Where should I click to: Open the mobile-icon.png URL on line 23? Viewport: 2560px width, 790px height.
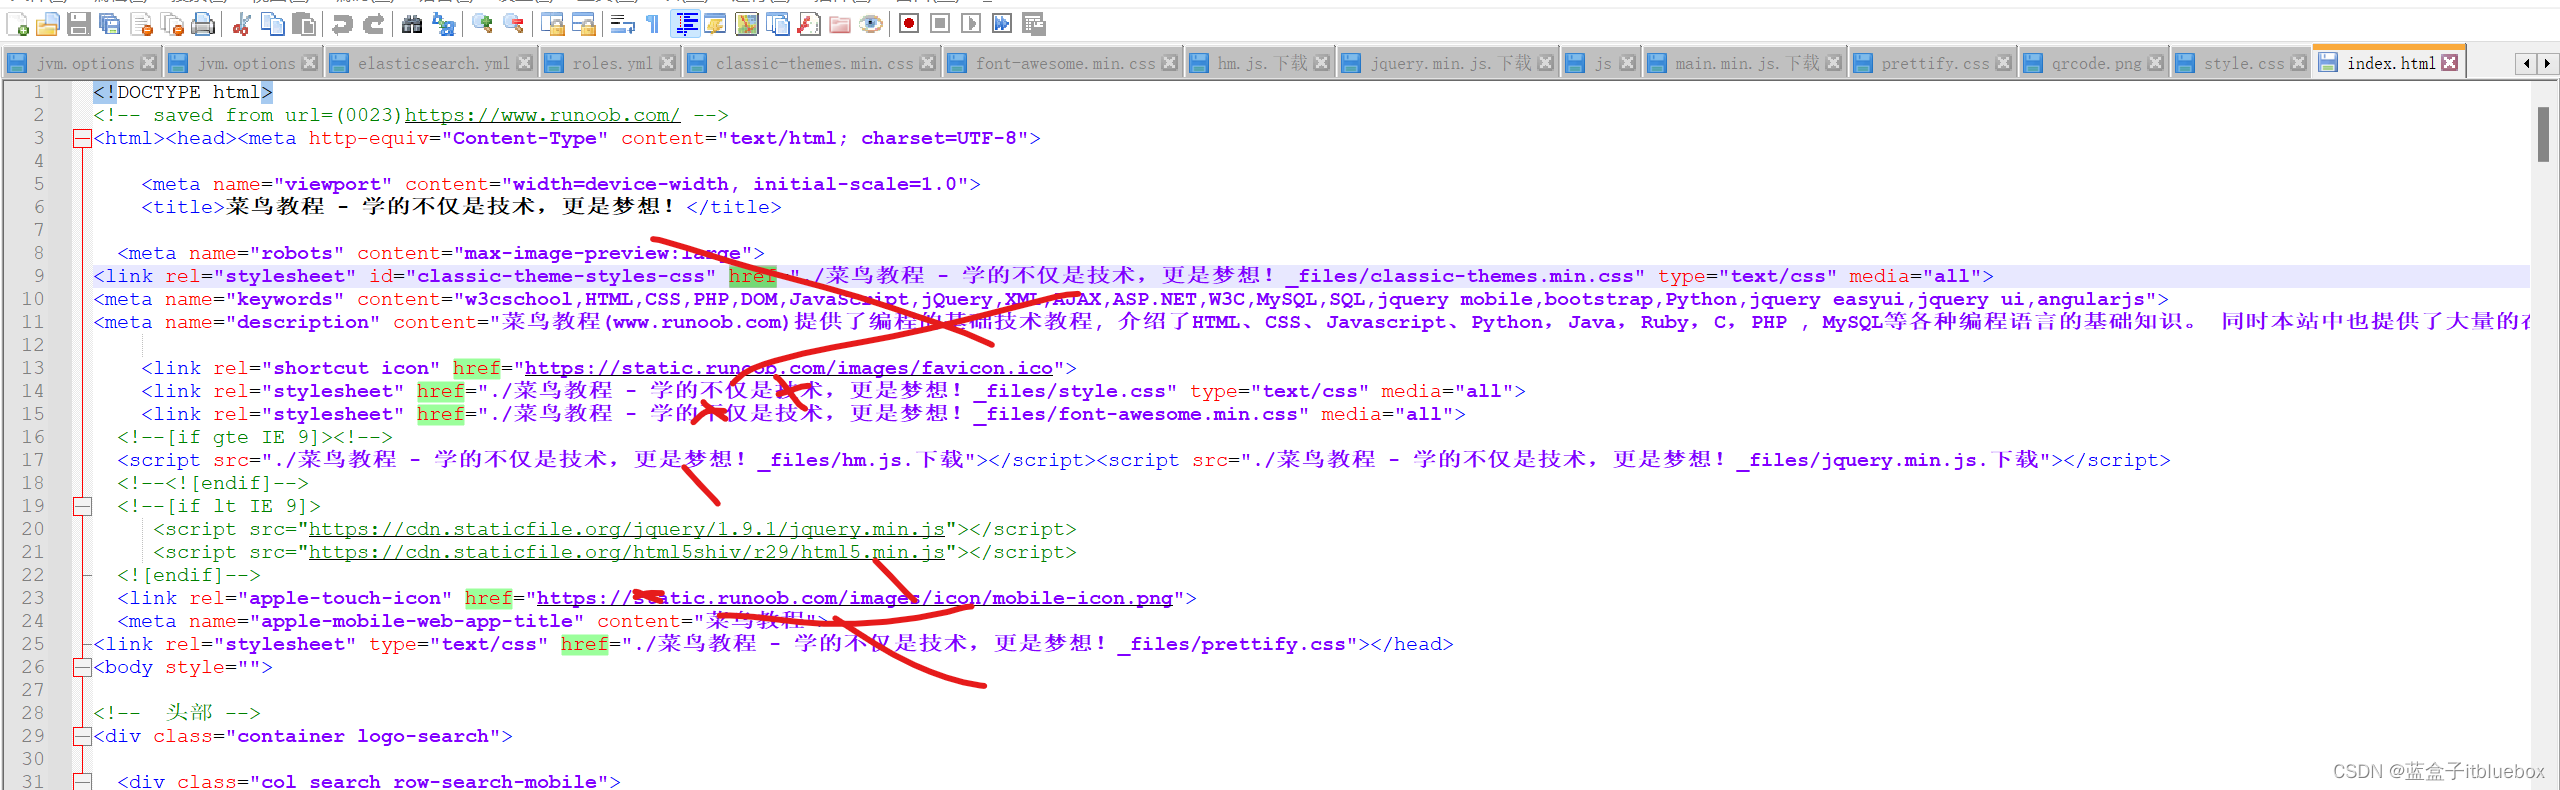[855, 598]
